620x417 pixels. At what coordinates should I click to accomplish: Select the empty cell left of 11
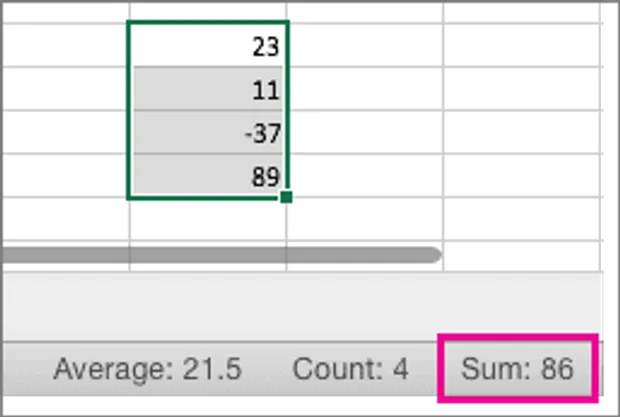66,89
